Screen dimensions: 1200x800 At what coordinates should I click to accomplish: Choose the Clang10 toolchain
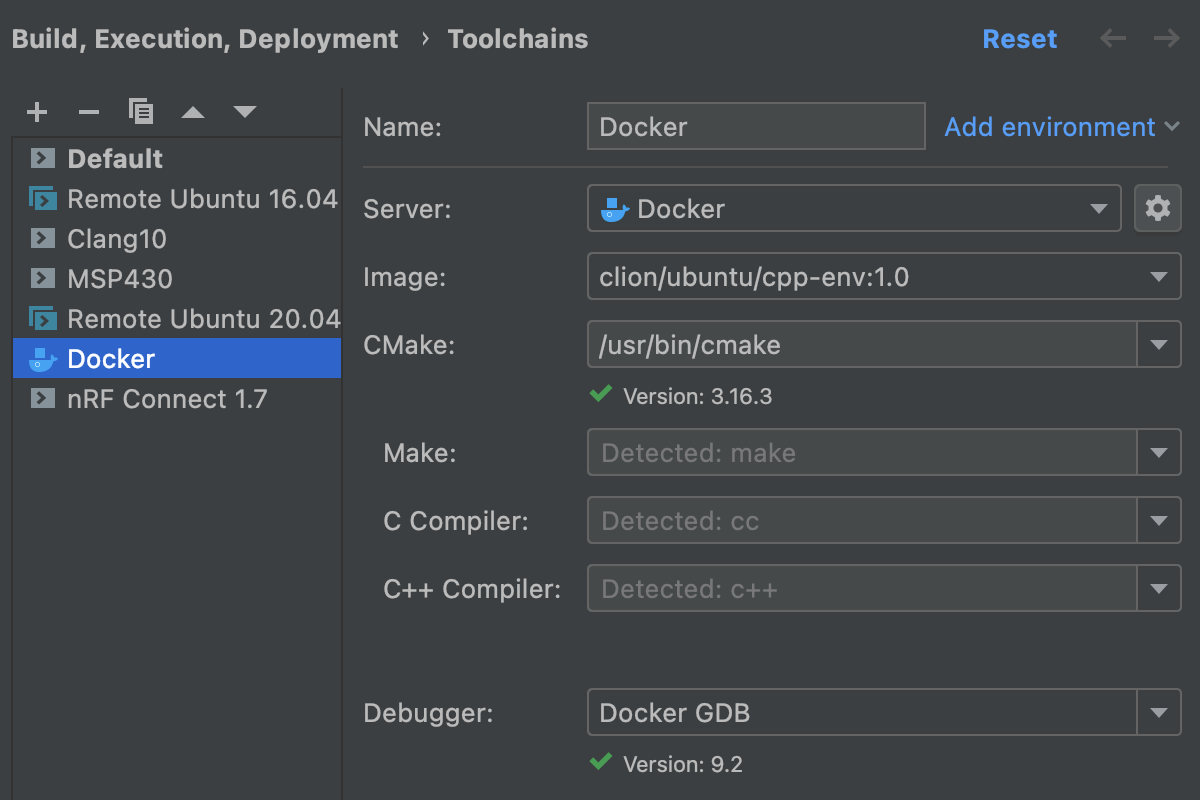[x=116, y=239]
